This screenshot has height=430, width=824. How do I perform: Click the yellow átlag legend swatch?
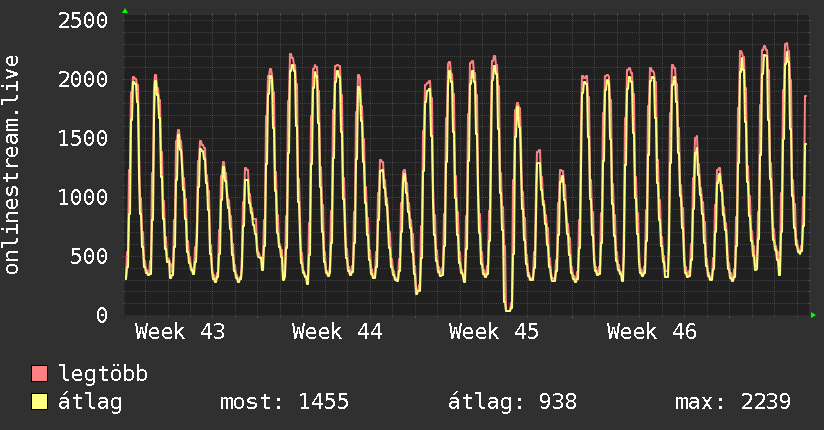(39, 402)
